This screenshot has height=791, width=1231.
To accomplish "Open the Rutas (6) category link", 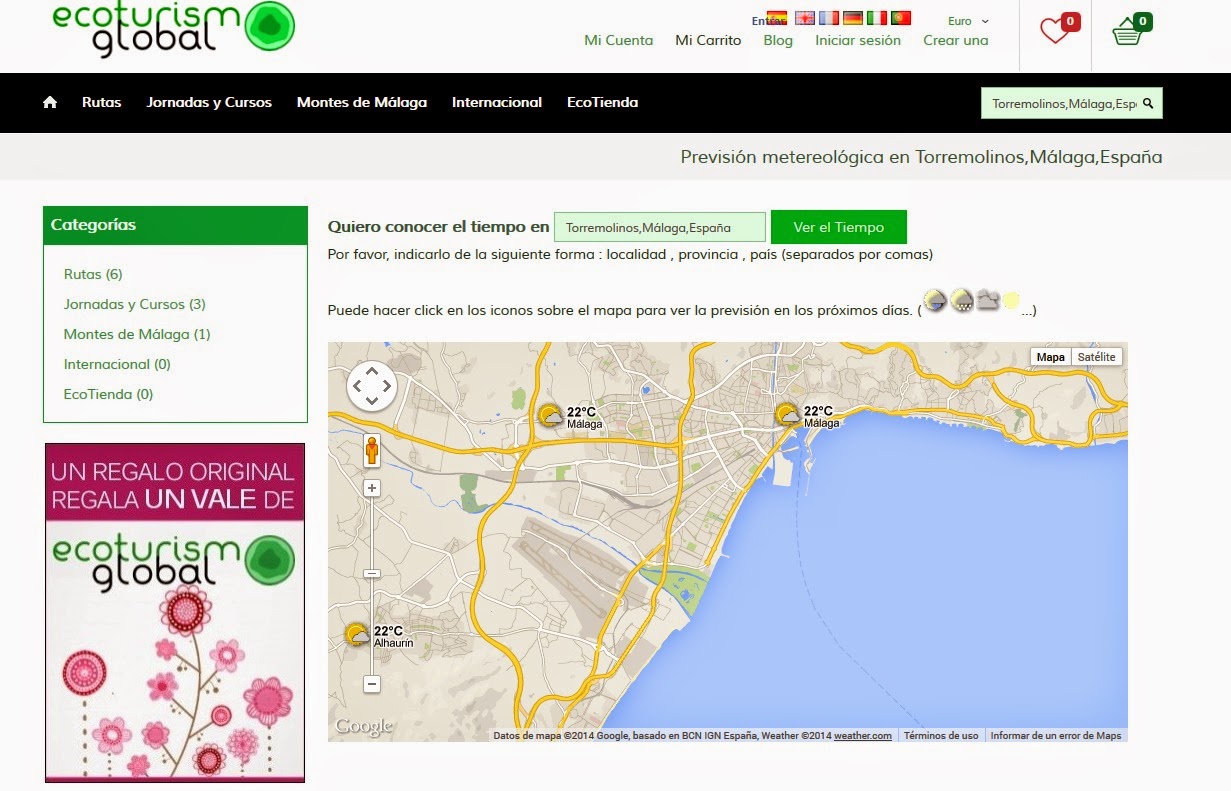I will 93,273.
